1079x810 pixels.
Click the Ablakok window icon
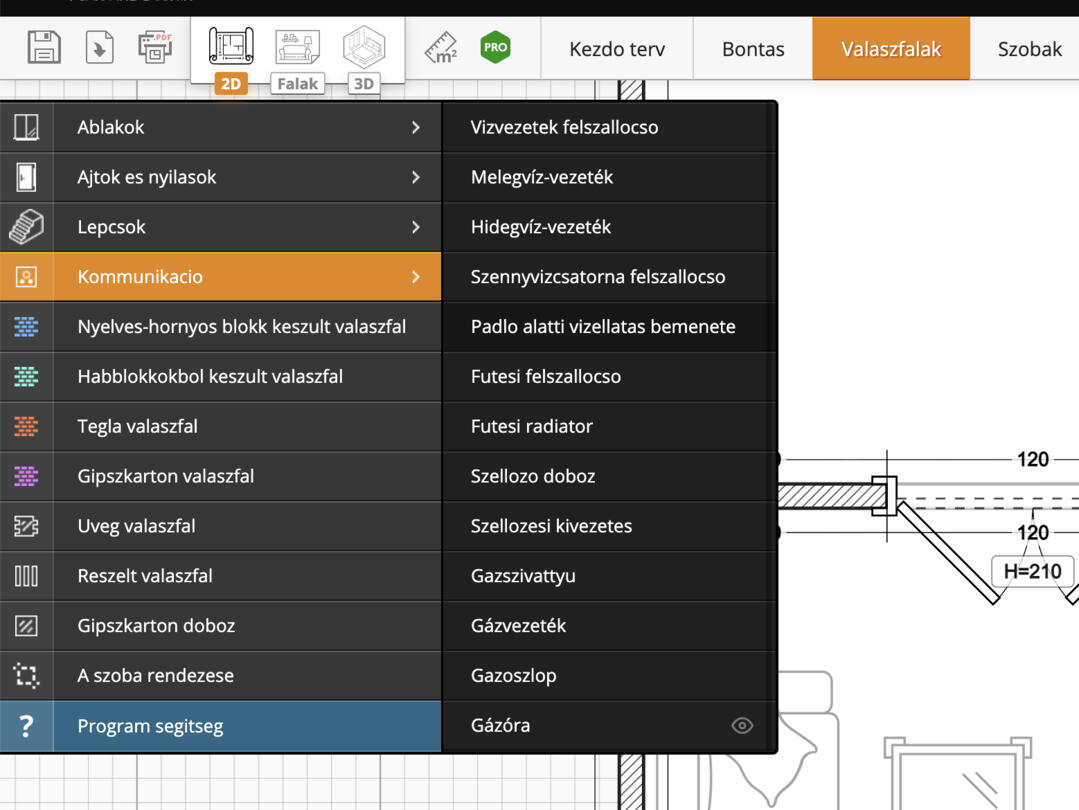(x=26, y=127)
